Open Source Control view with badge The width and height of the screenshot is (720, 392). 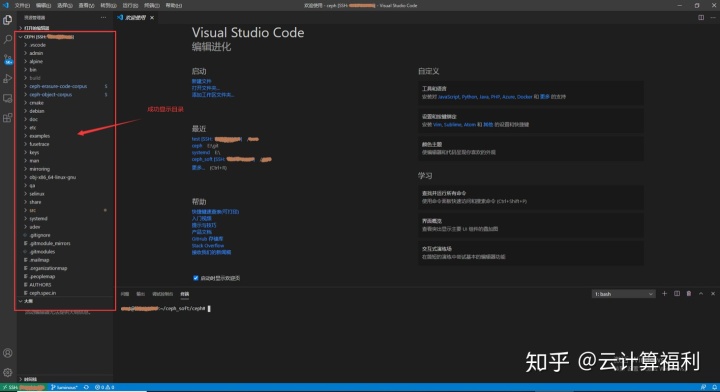coord(8,59)
